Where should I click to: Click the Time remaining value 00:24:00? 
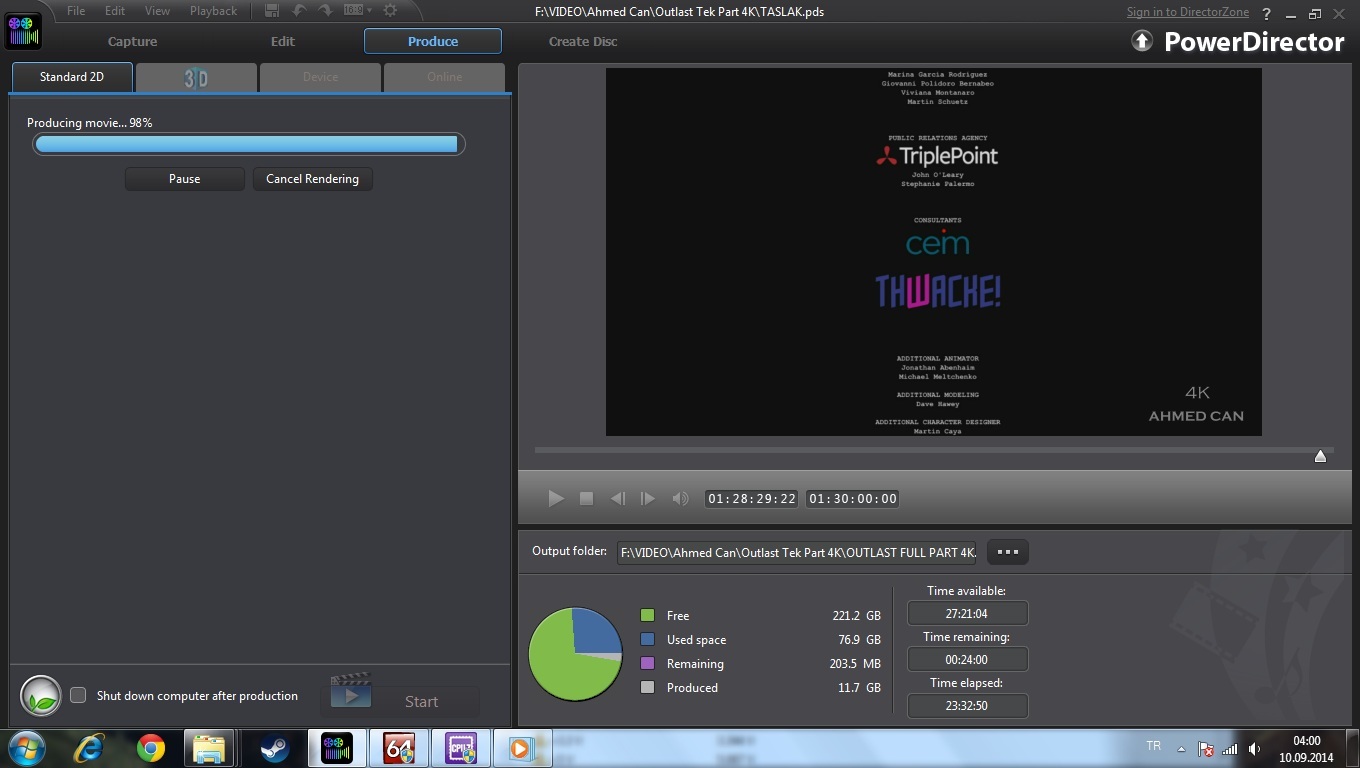[x=967, y=659]
